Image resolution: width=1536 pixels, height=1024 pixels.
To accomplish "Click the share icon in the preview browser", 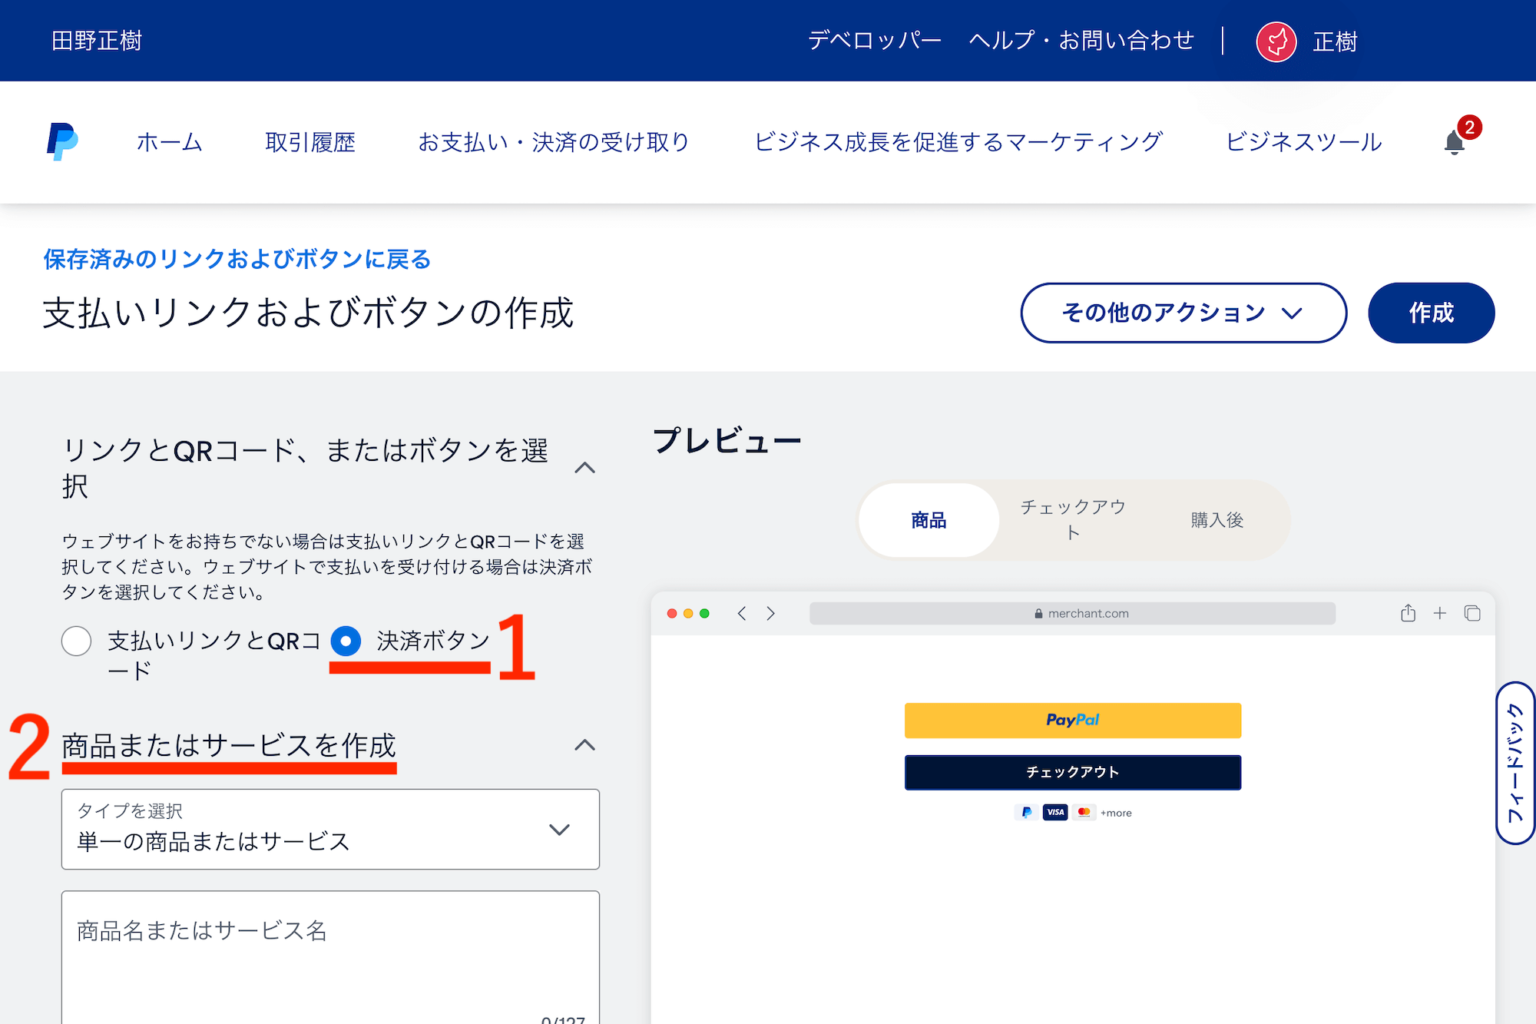I will (1408, 613).
